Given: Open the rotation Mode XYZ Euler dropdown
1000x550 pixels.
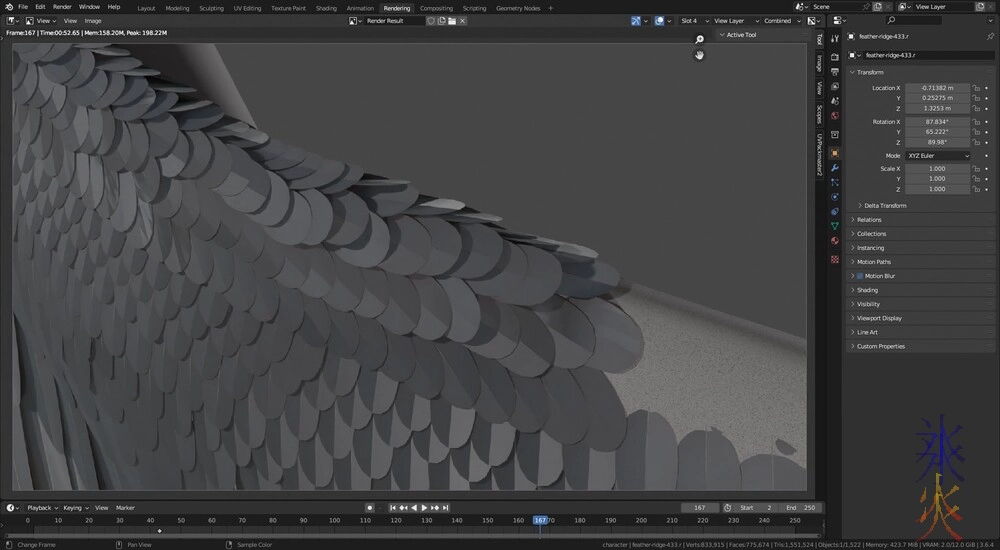Looking at the screenshot, I should click(x=938, y=156).
